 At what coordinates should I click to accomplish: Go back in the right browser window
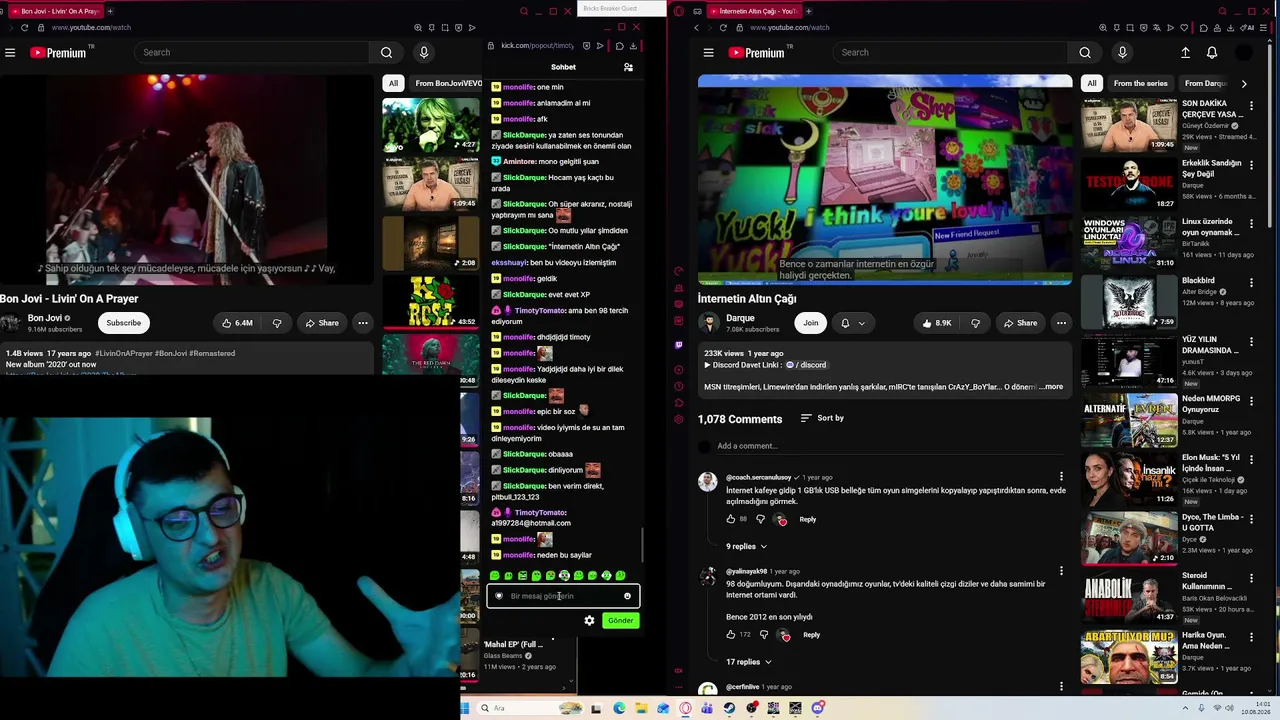[696, 28]
